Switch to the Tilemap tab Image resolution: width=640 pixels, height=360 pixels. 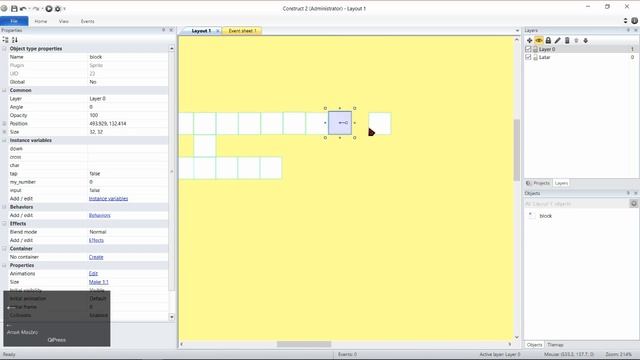pos(555,345)
